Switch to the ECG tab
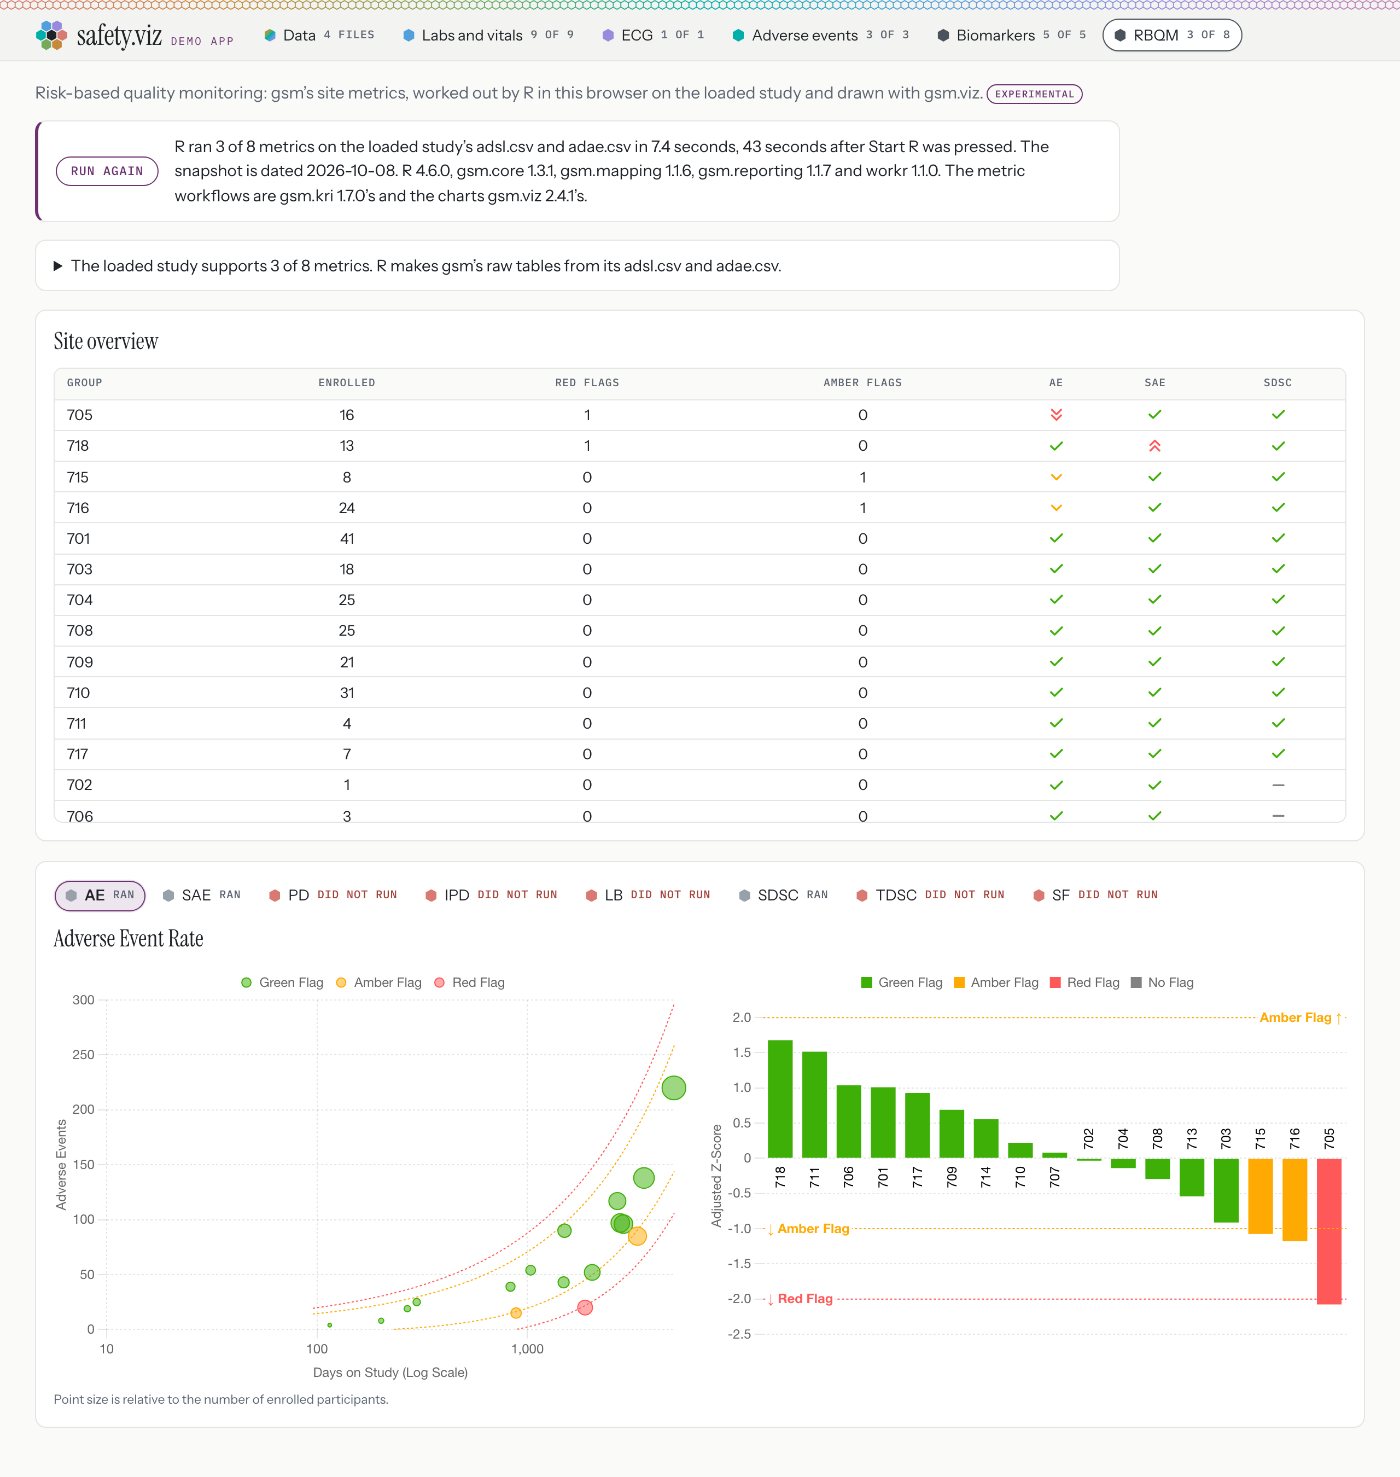 [653, 35]
